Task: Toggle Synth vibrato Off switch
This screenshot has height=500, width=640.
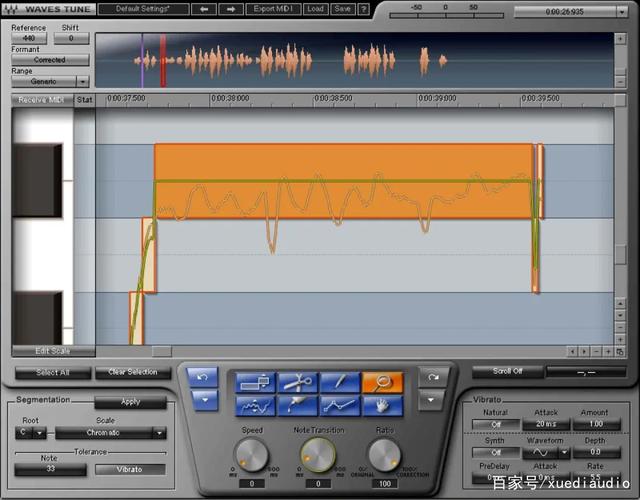Action: point(496,452)
